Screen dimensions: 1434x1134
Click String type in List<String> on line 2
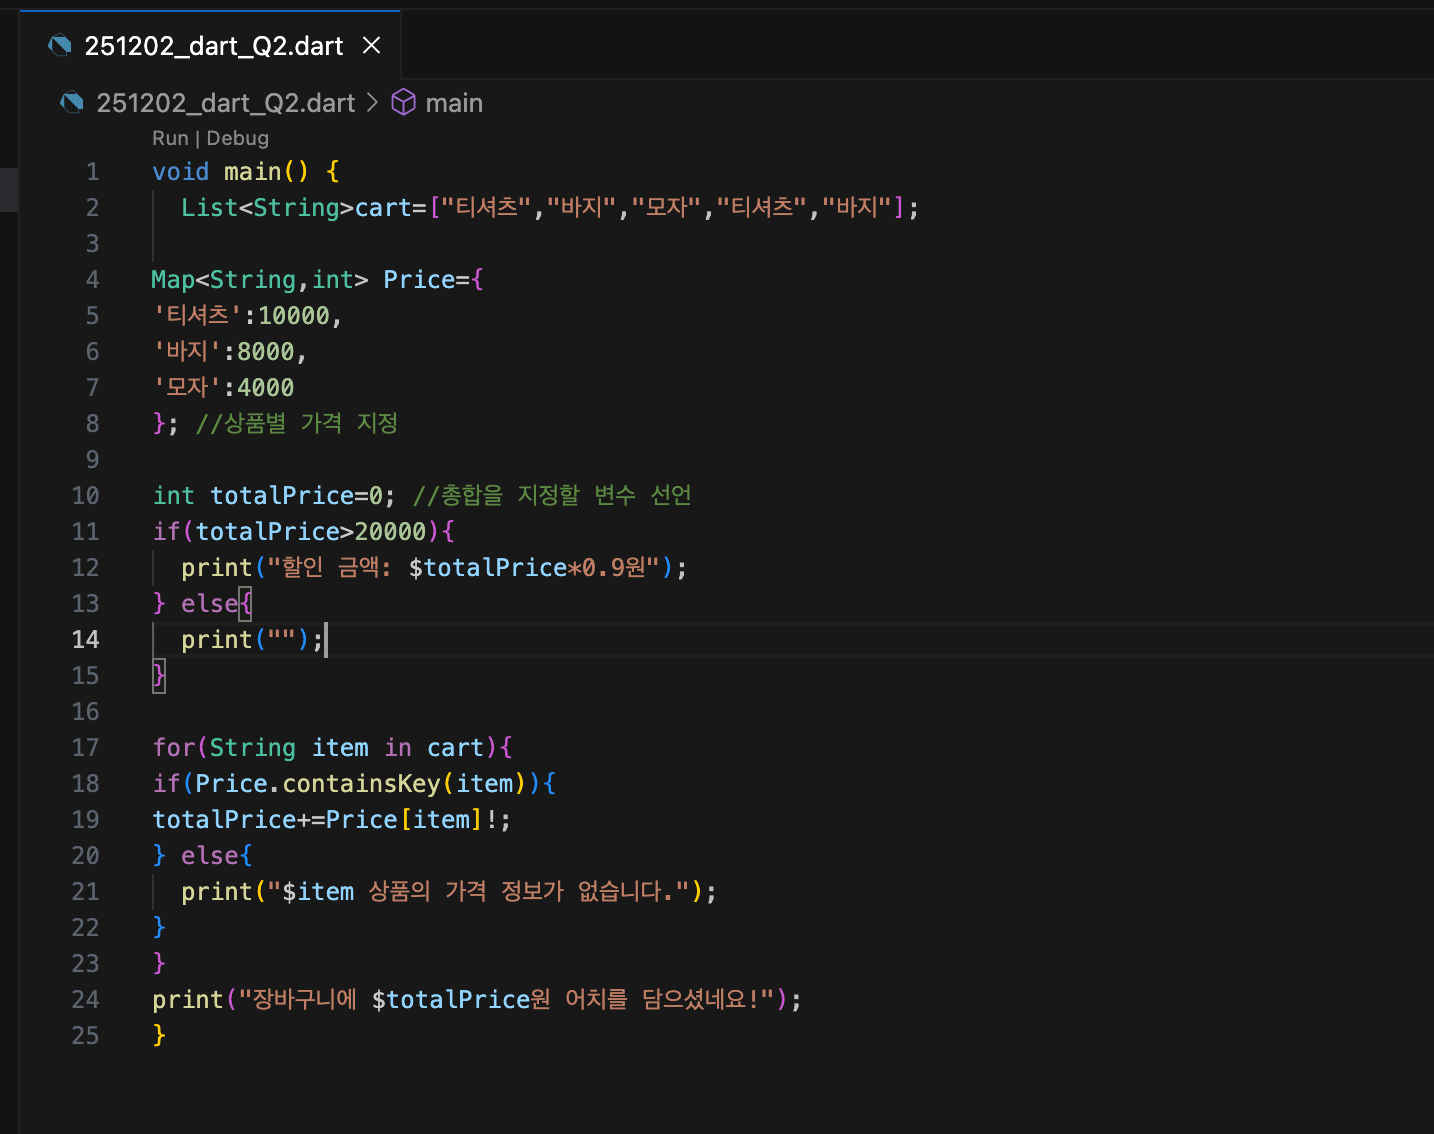[297, 207]
